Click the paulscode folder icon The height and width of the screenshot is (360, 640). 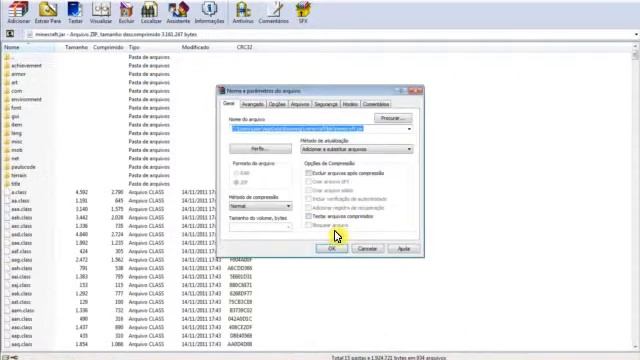coord(7,167)
